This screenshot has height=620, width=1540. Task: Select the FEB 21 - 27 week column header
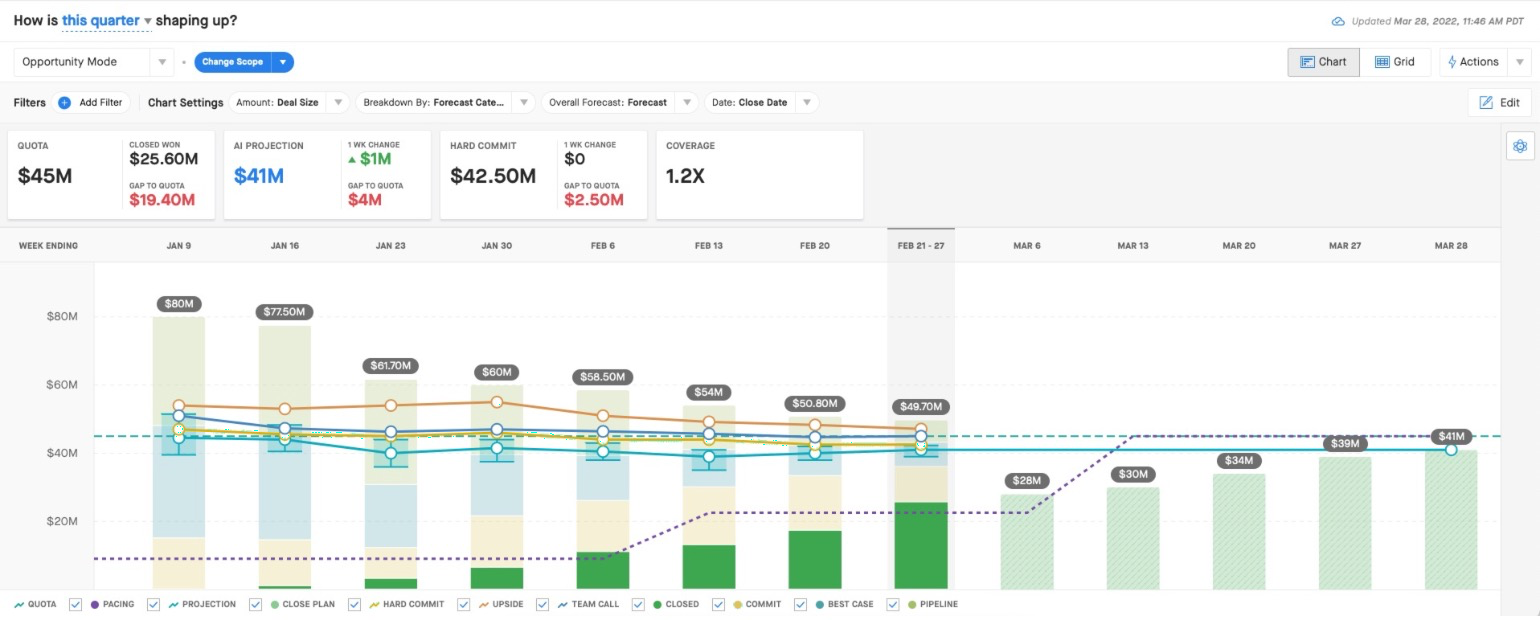(x=921, y=245)
